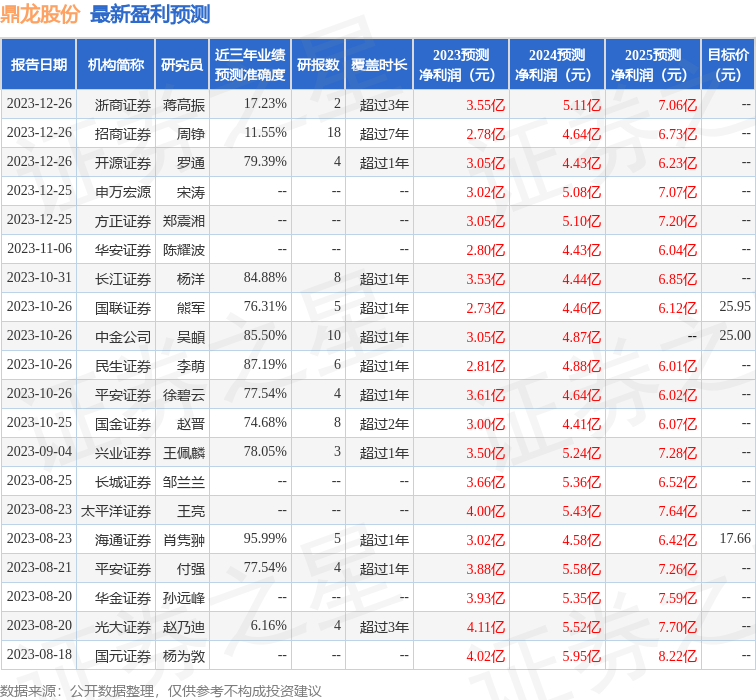
Task: Click analyst name 罗通
Action: click(191, 163)
